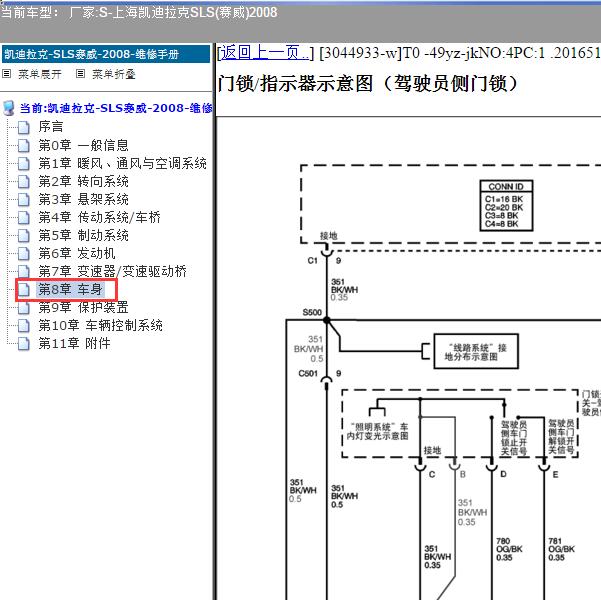This screenshot has width=601, height=600.
Task: Click 驾驶员侧车门锁止开关信号 label
Action: pos(514,438)
